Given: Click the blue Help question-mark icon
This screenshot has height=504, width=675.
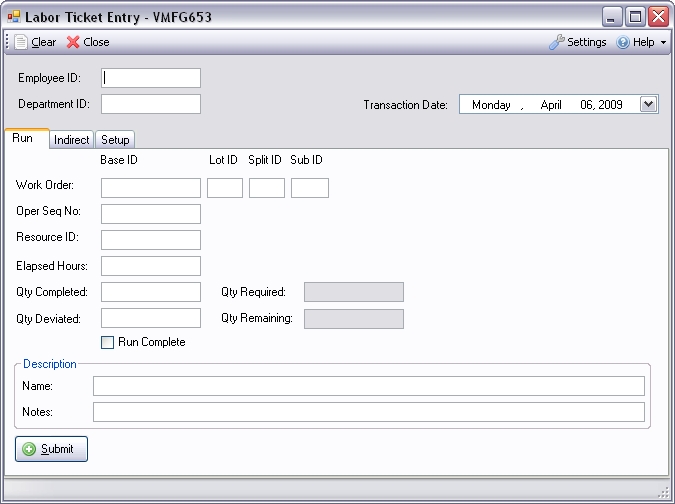Looking at the screenshot, I should pos(623,42).
